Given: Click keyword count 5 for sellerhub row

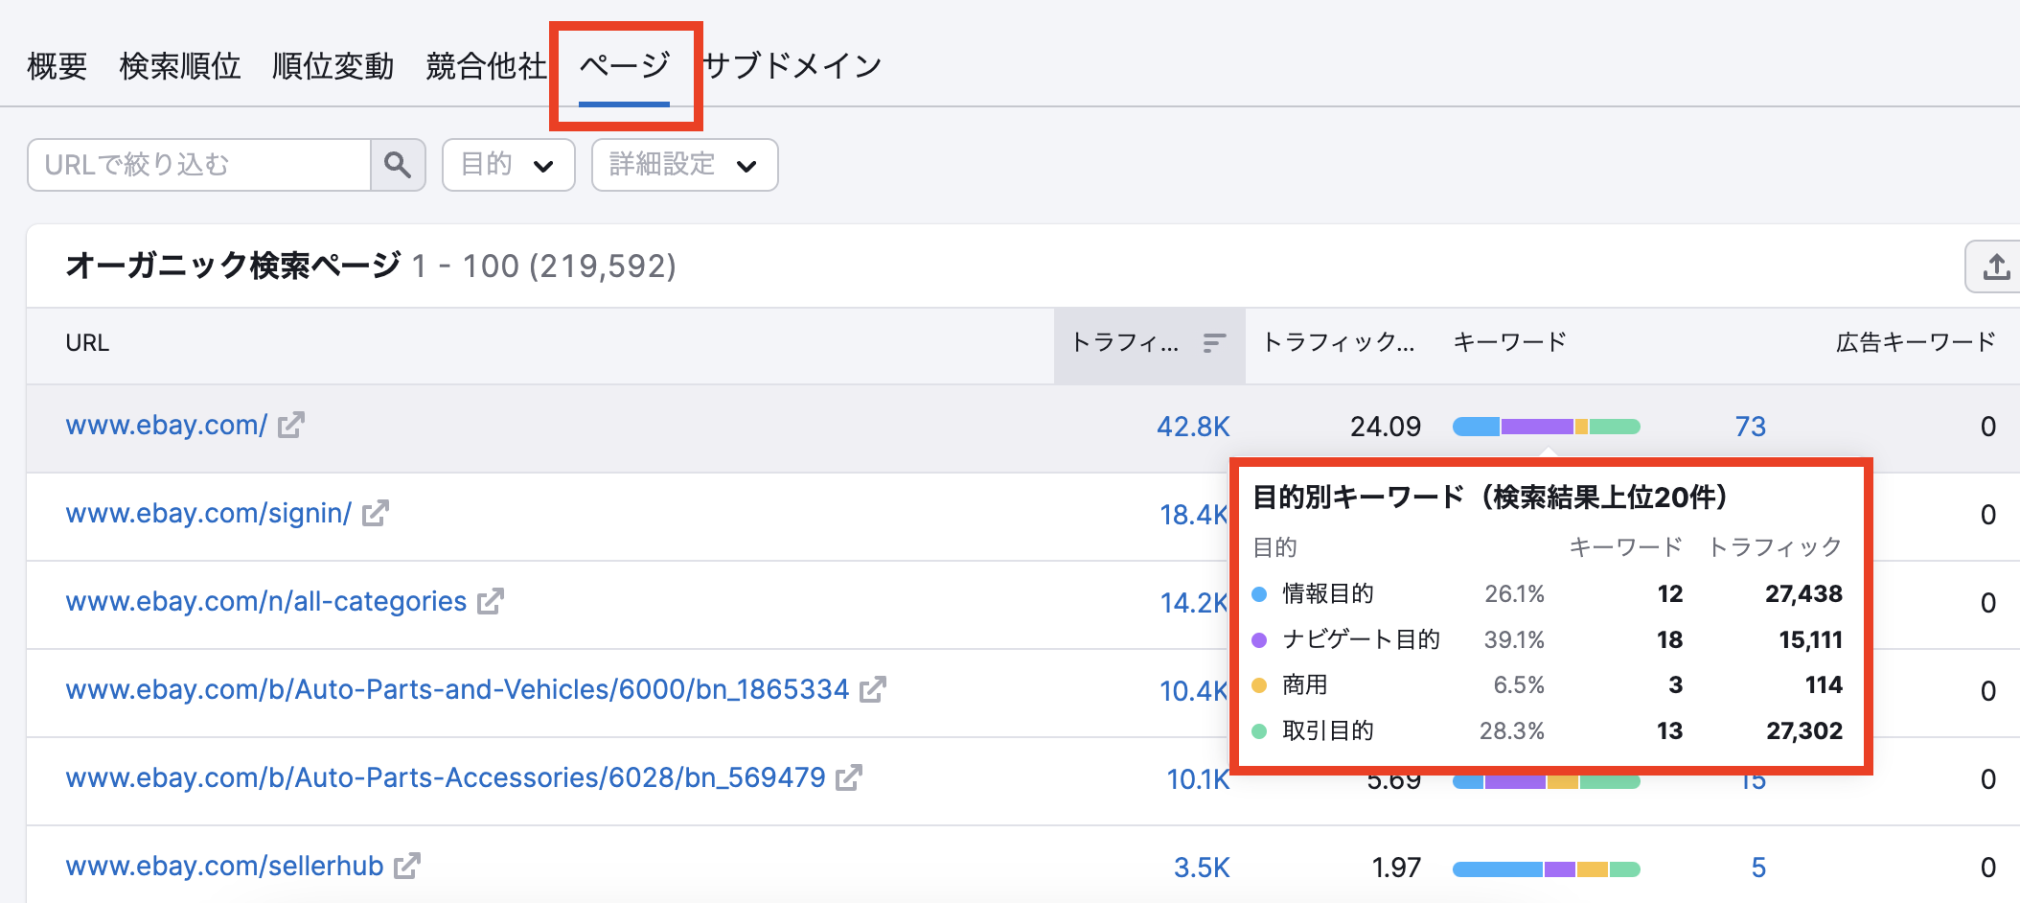Looking at the screenshot, I should [x=1758, y=867].
